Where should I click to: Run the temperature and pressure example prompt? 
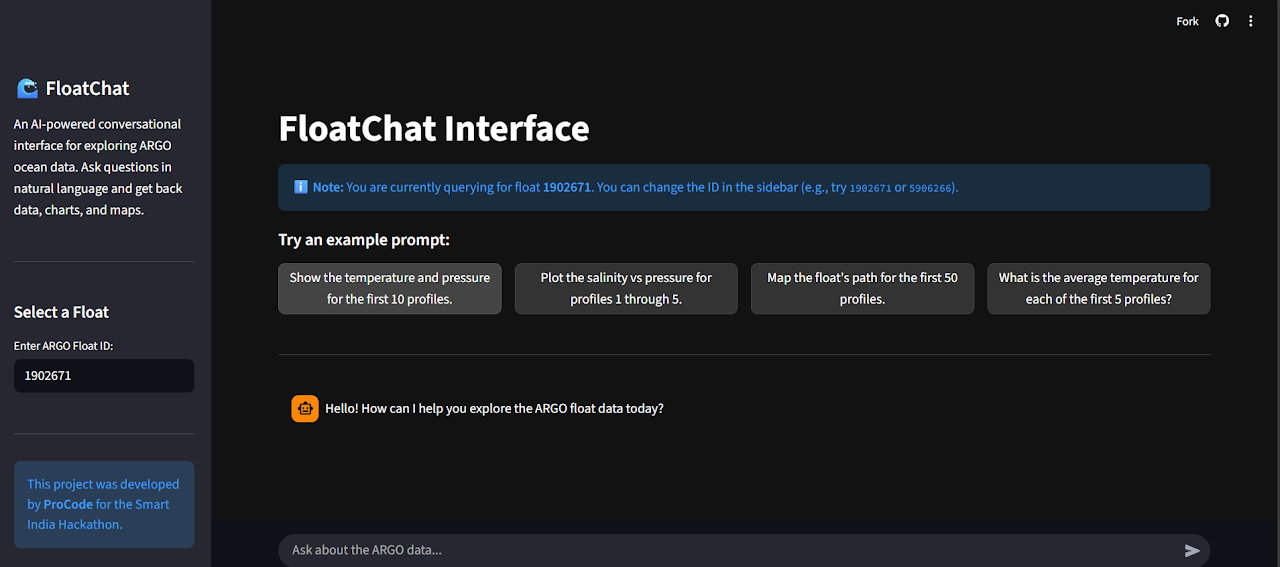tap(390, 289)
